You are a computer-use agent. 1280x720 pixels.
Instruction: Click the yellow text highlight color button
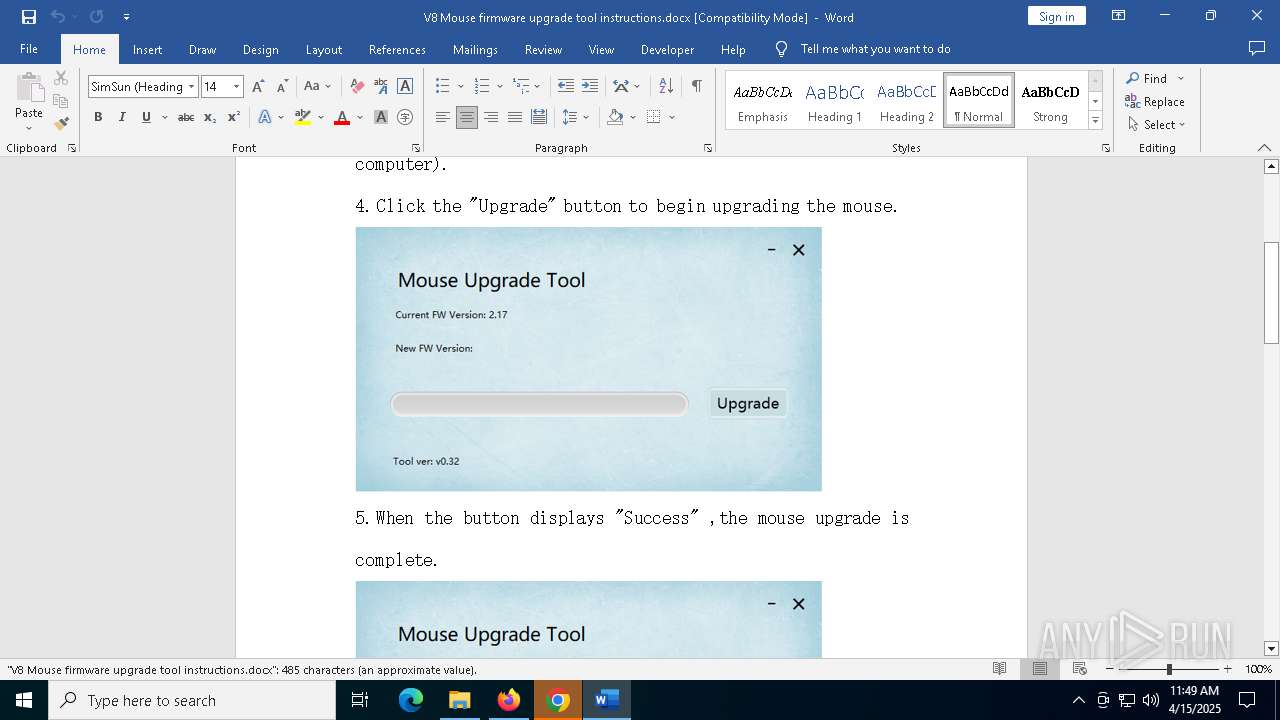click(303, 117)
